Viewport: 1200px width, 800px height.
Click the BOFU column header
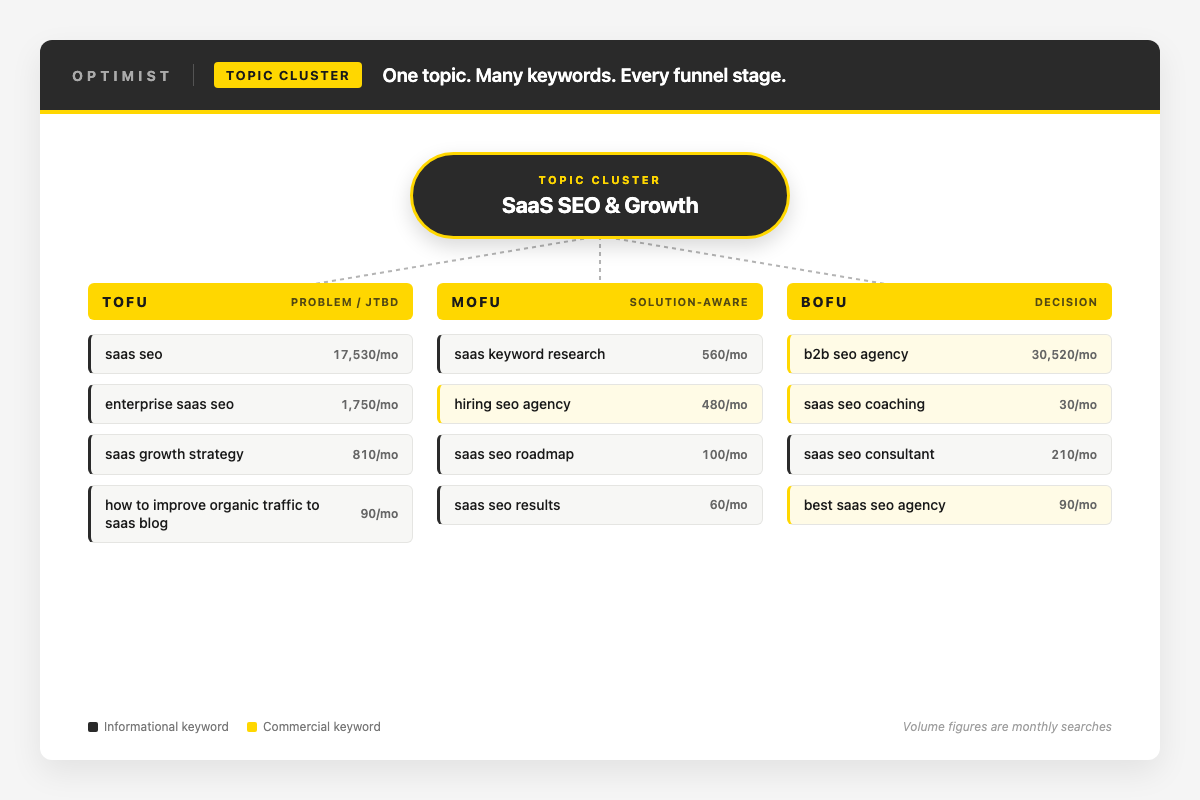[950, 302]
